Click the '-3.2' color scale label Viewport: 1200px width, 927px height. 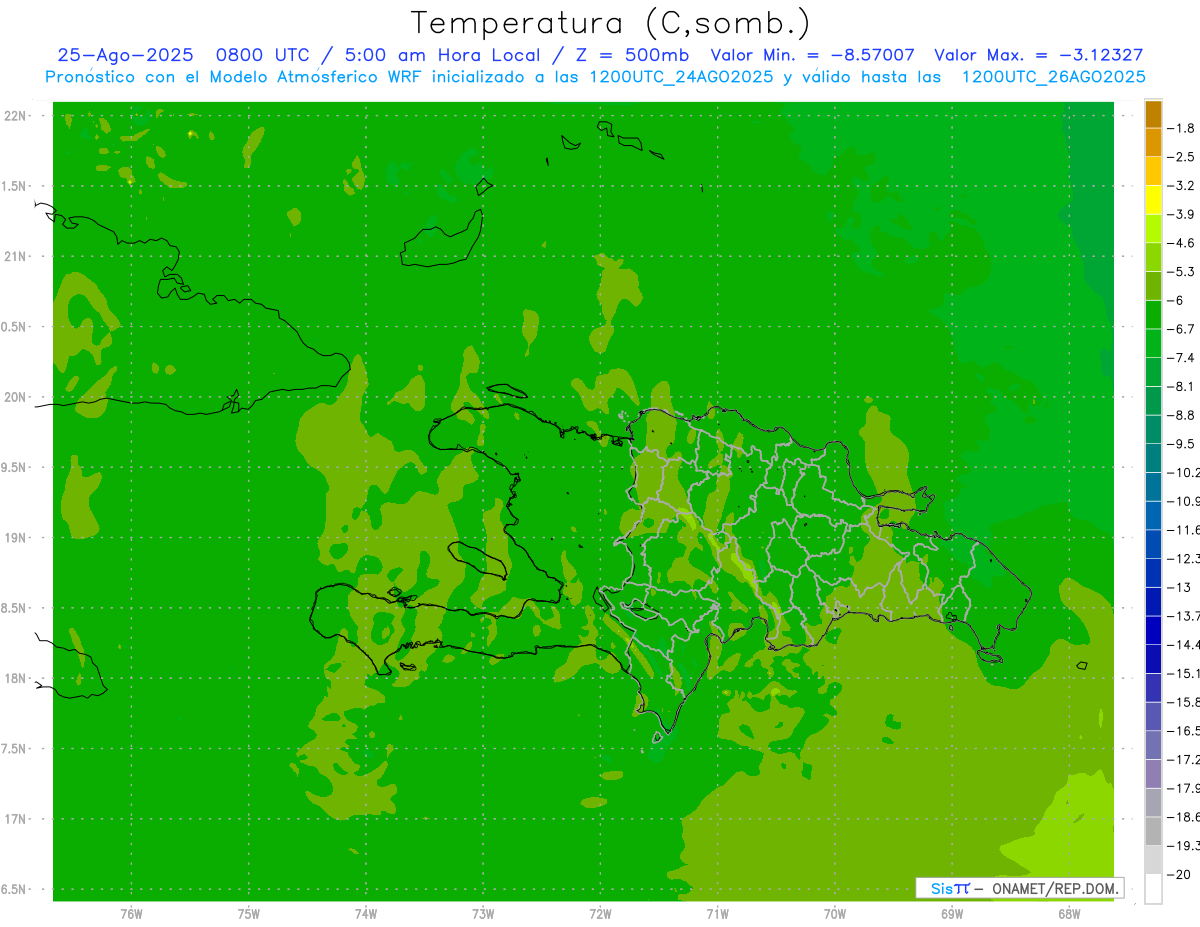click(1181, 185)
